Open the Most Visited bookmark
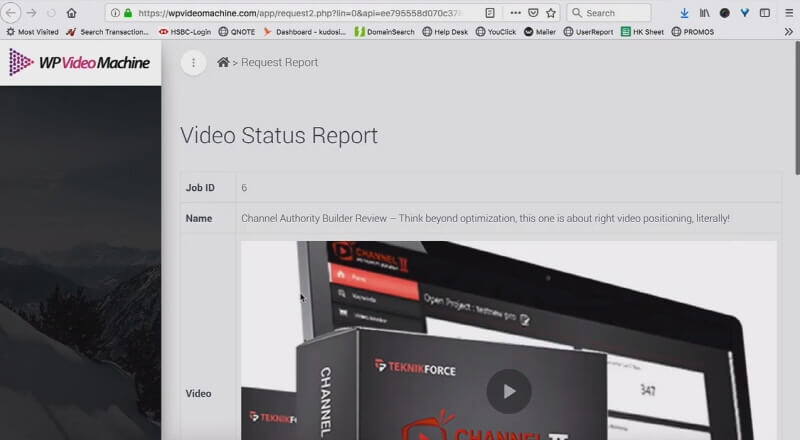The height and width of the screenshot is (440, 800). pyautogui.click(x=32, y=32)
